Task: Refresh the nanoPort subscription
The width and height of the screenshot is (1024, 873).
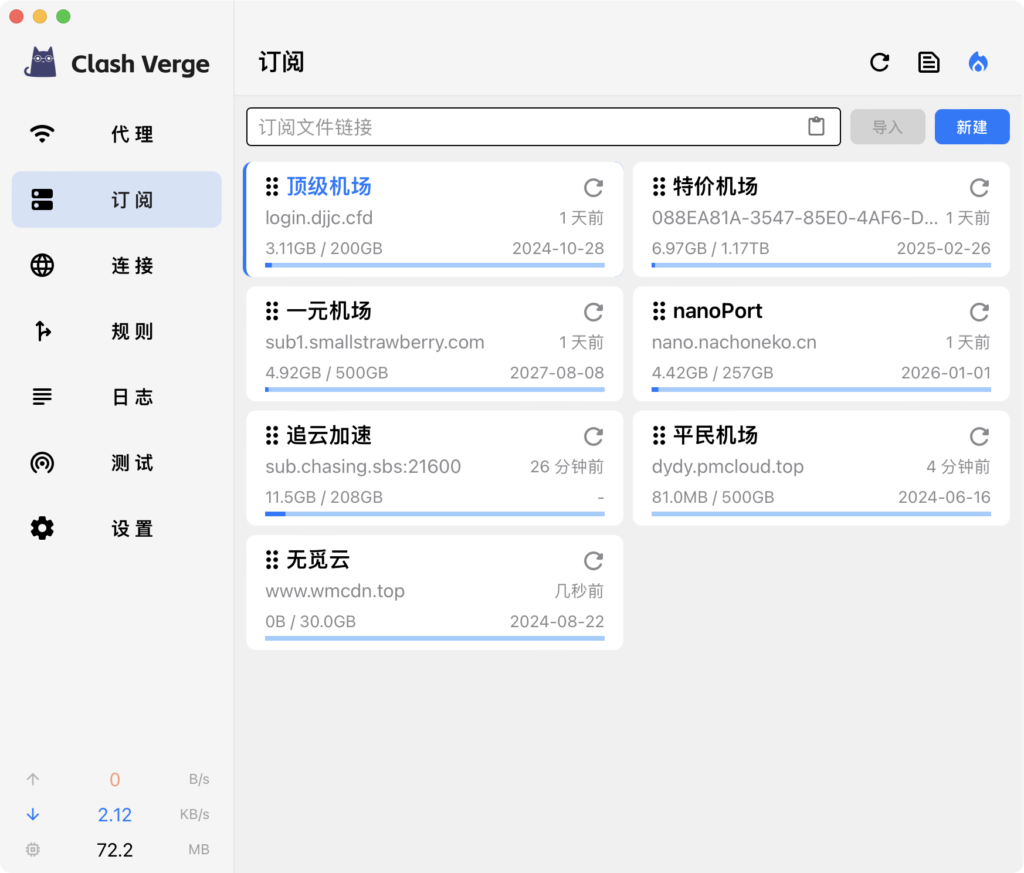Action: [979, 312]
